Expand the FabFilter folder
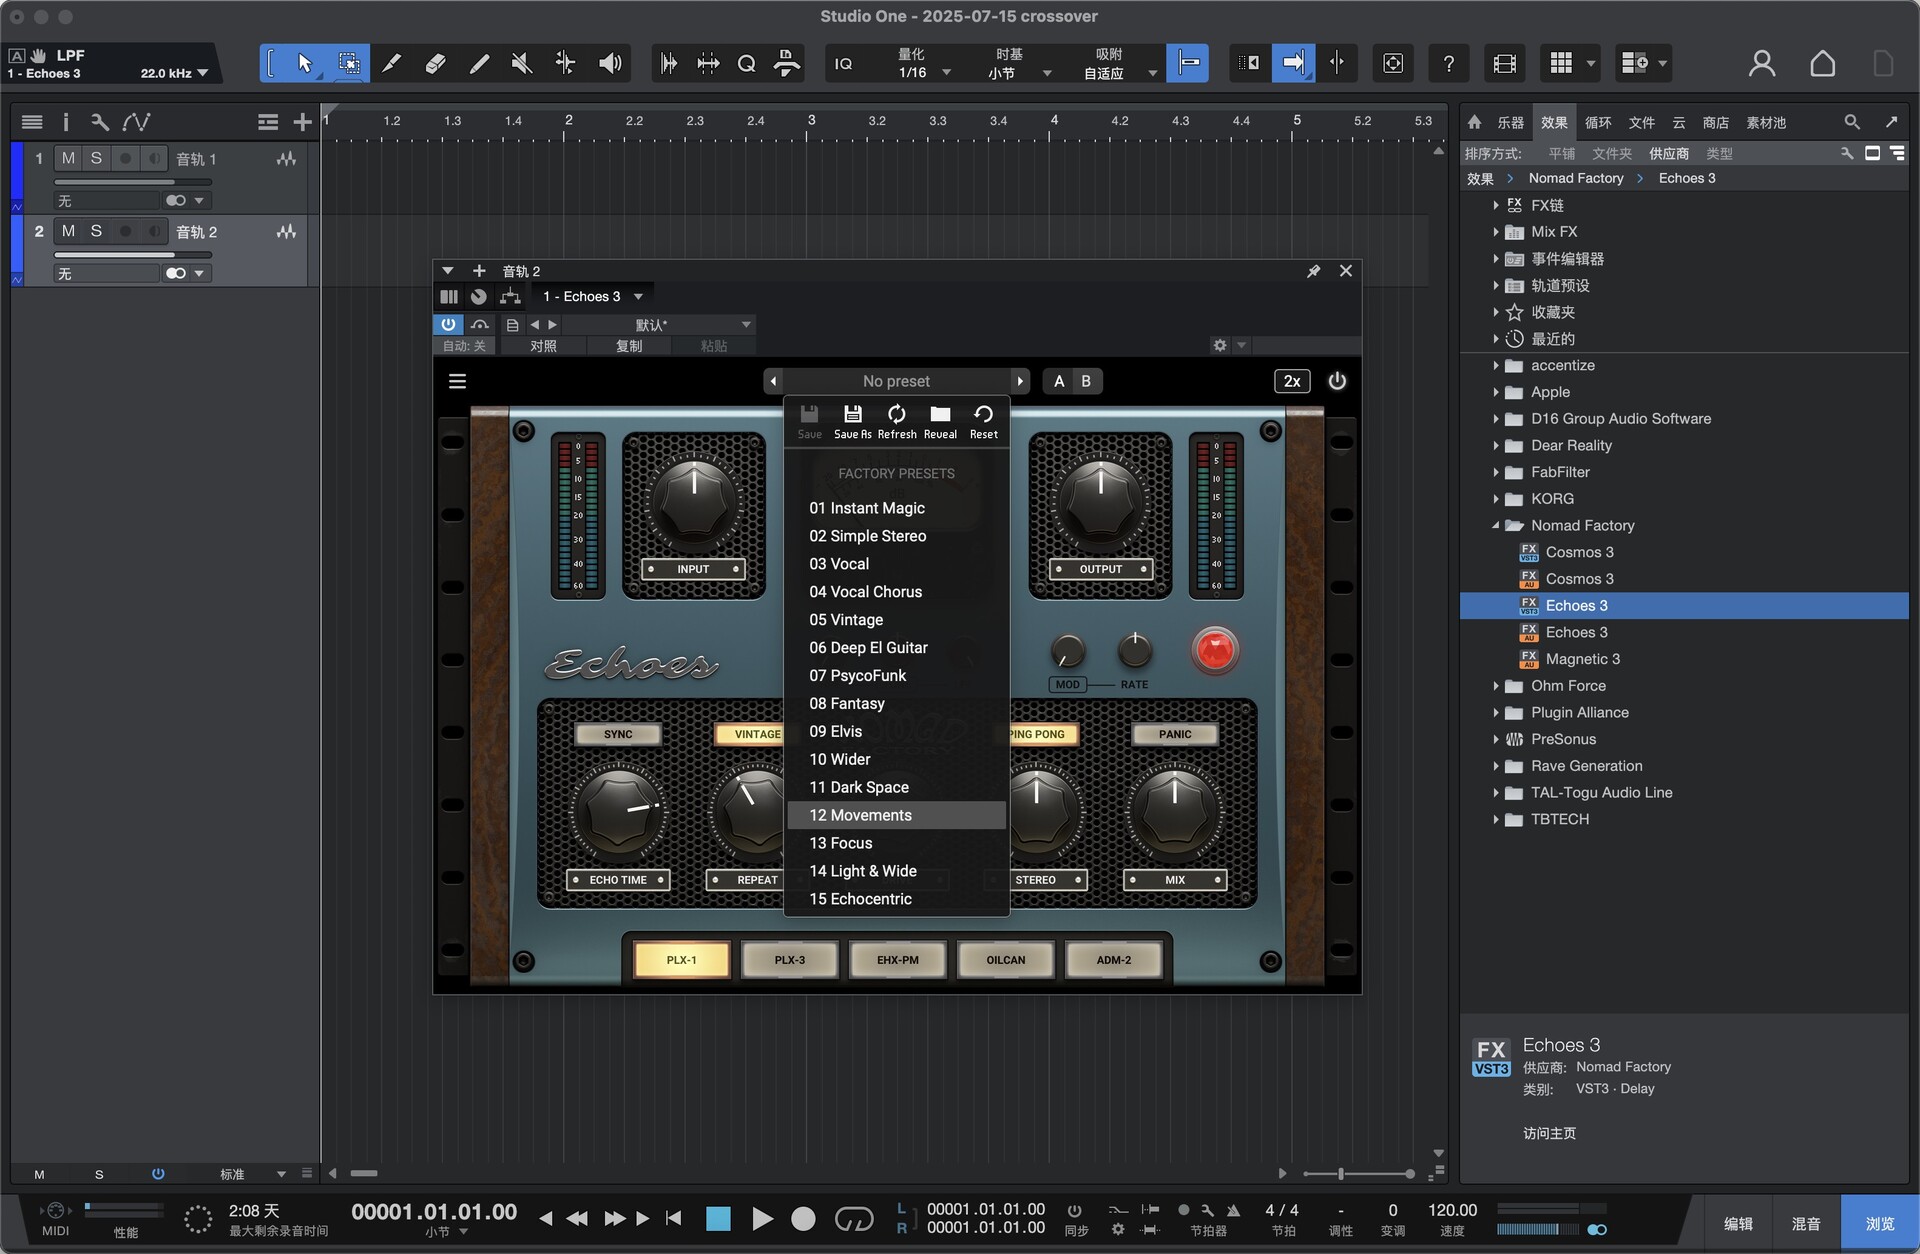The height and width of the screenshot is (1254, 1920). [x=1496, y=473]
